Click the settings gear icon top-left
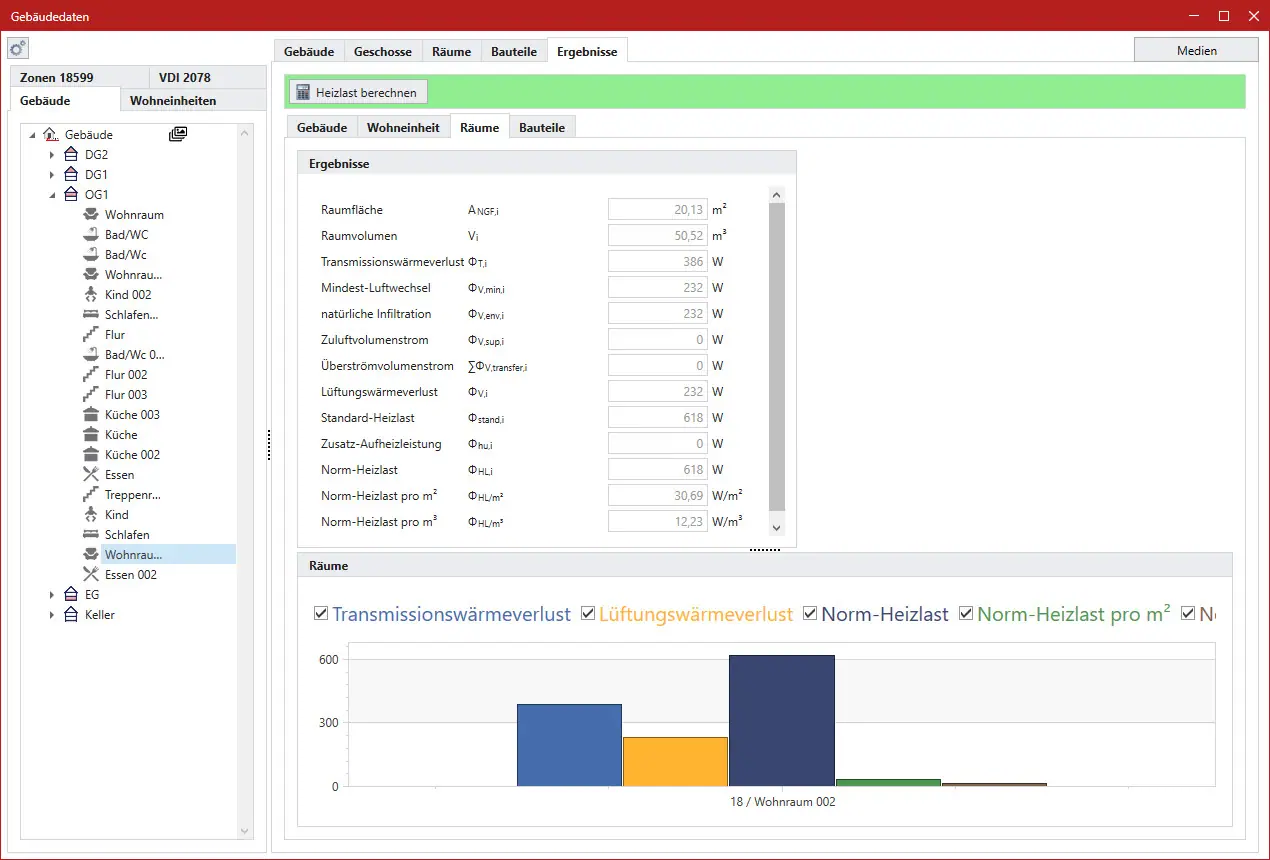This screenshot has height=860, width=1270. pos(18,49)
